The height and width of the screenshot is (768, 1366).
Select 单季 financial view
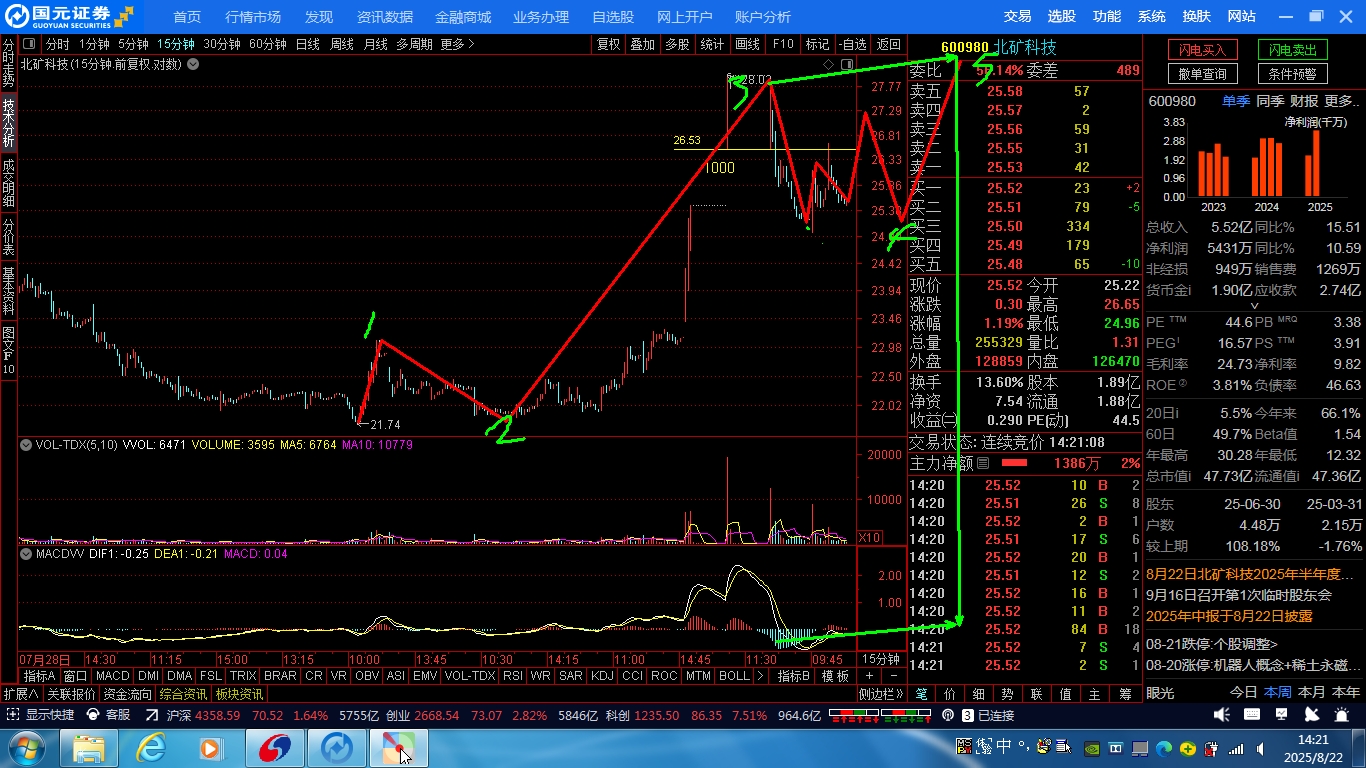pos(1236,101)
